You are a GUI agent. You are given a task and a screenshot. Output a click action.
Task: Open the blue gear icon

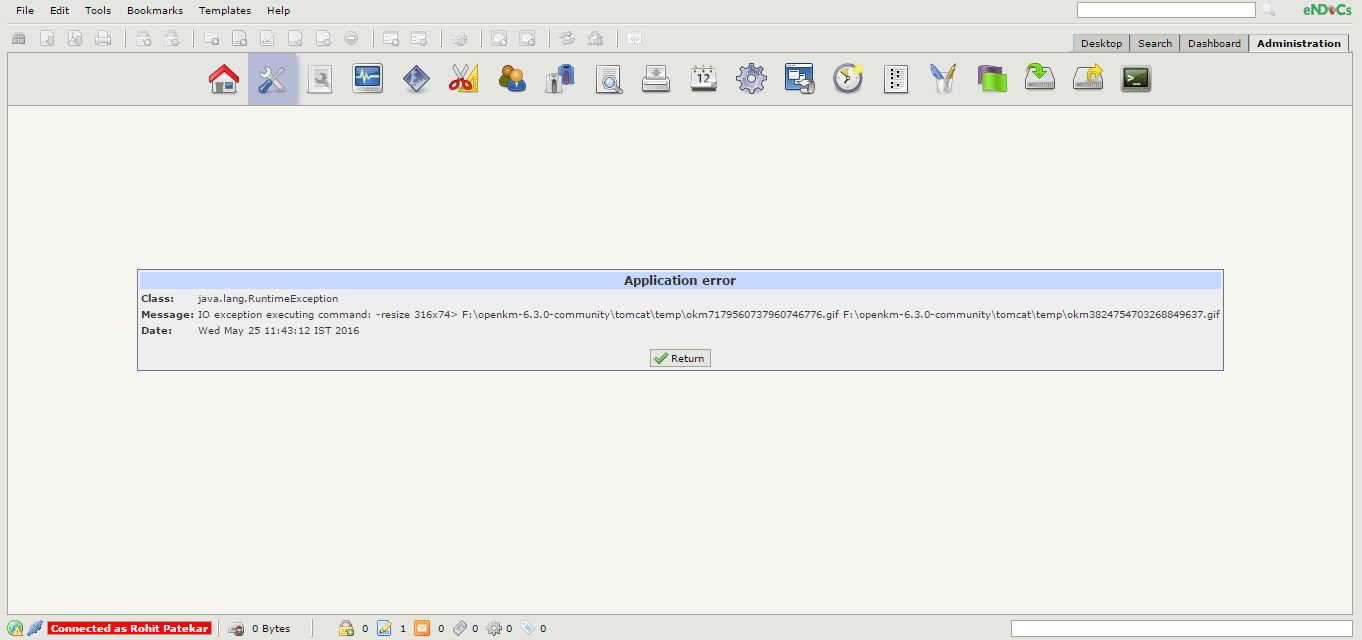751,79
